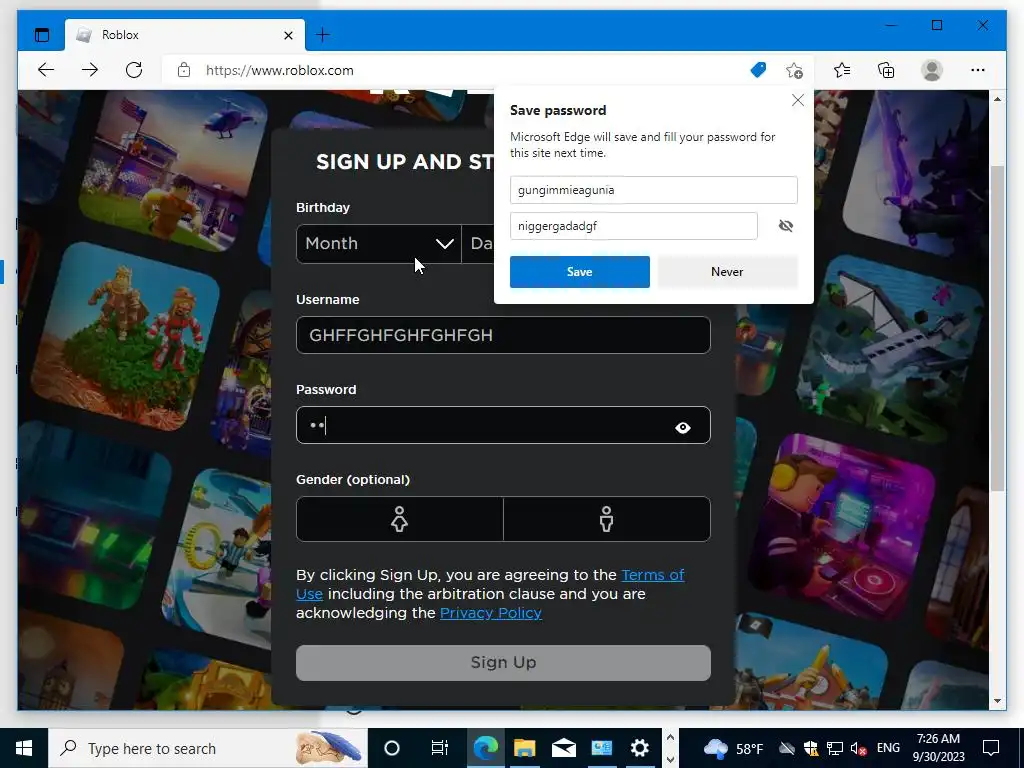The image size is (1024, 768).
Task: Open the network status tray icon
Action: click(834, 748)
